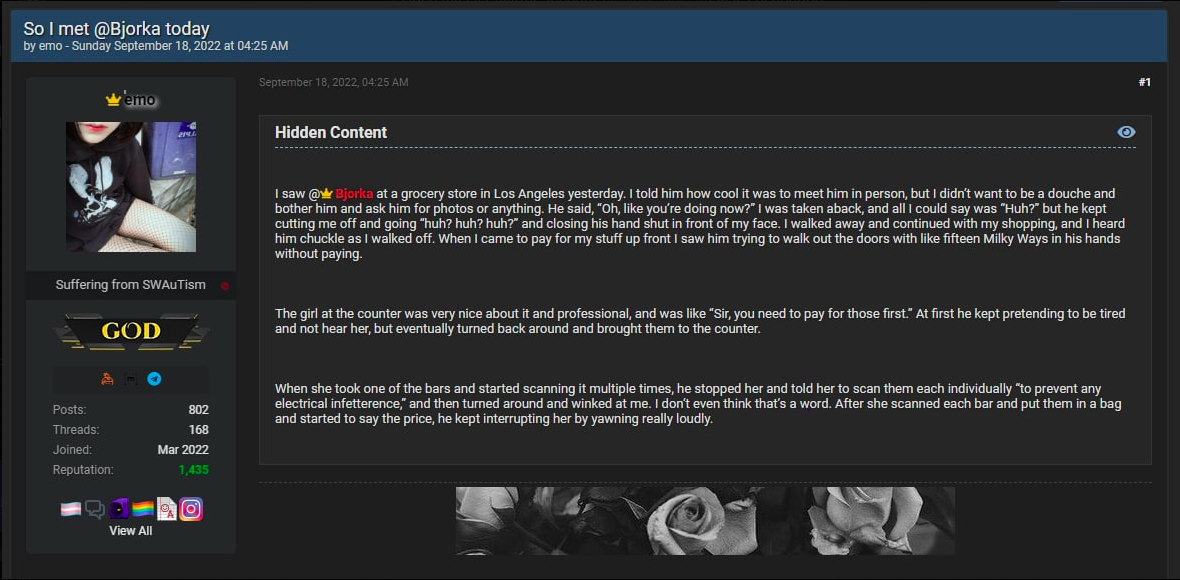
Task: Click the chat bubbles award badge
Action: [x=95, y=509]
